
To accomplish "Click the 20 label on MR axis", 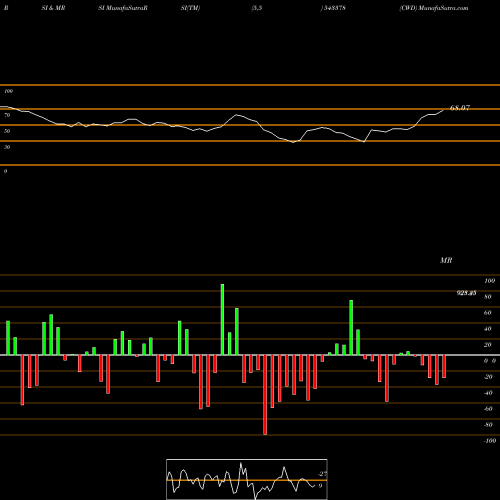I will pyautogui.click(x=488, y=345).
